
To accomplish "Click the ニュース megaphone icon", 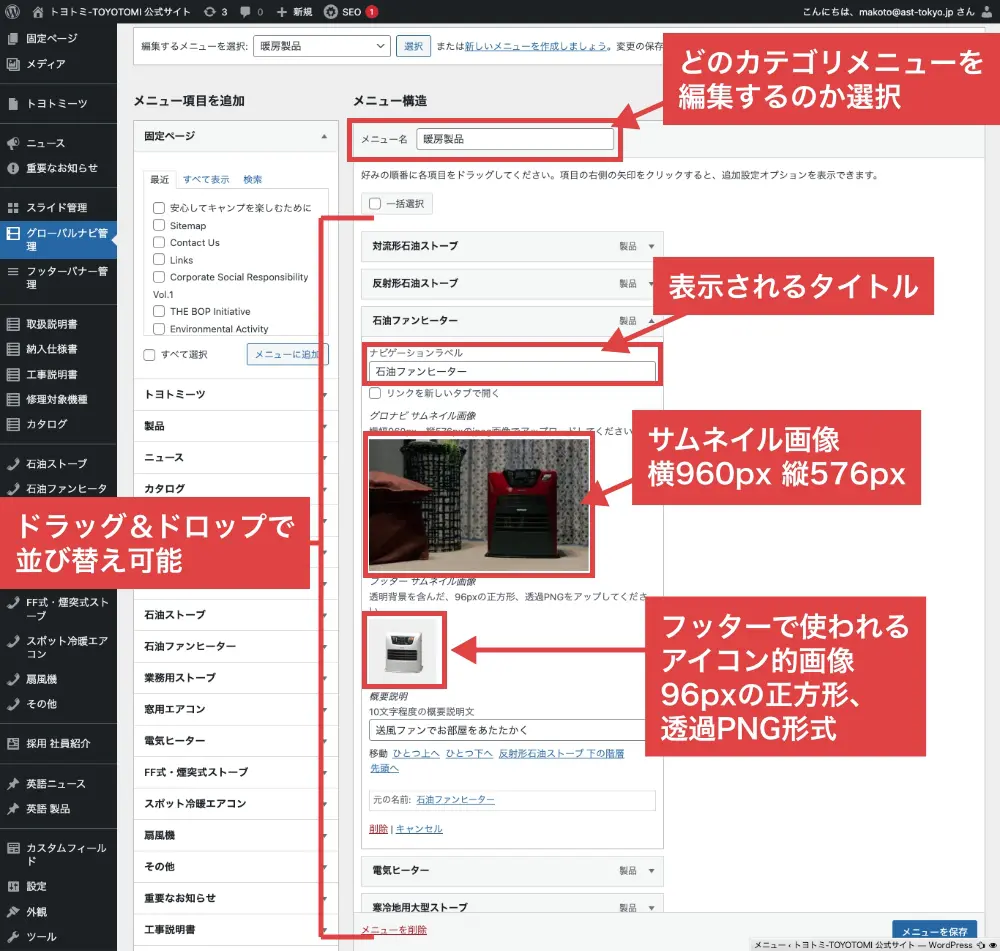I will coord(13,143).
